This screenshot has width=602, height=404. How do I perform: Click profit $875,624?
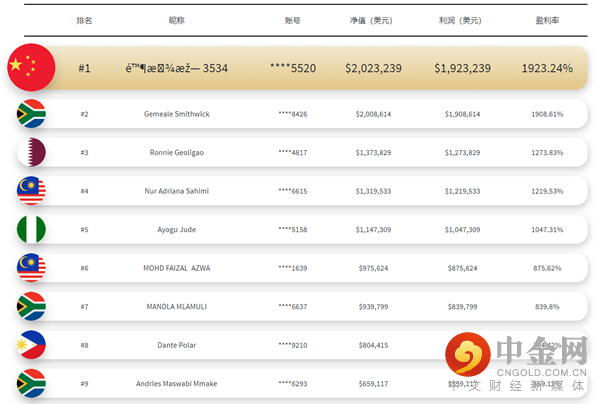click(x=462, y=268)
